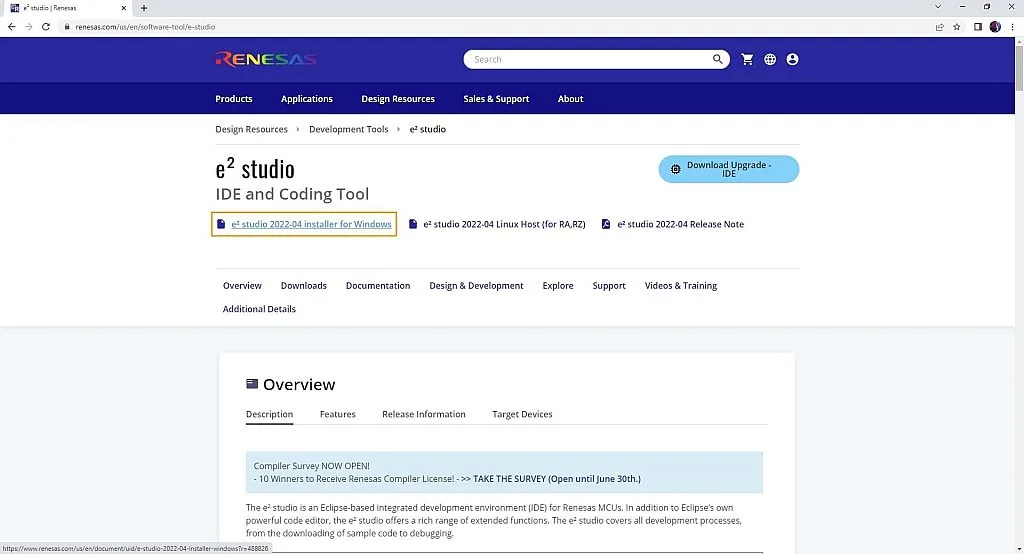Viewport: 1024px width, 554px height.
Task: Jump to Design & Development section
Action: coord(476,285)
